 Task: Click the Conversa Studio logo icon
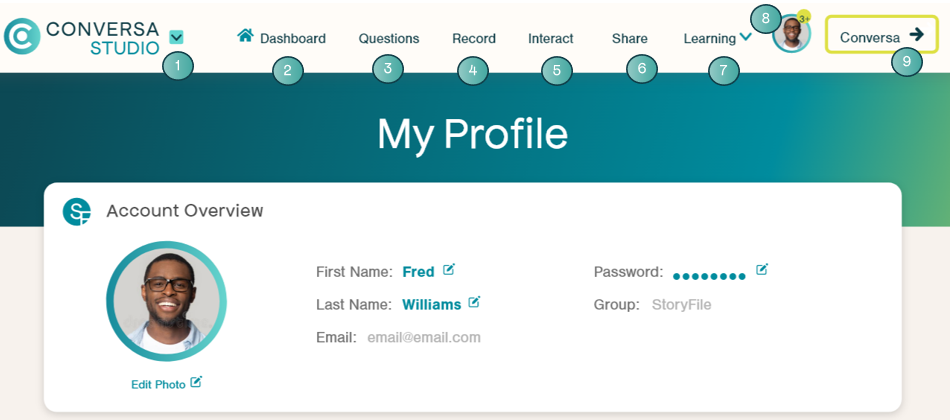coord(22,36)
